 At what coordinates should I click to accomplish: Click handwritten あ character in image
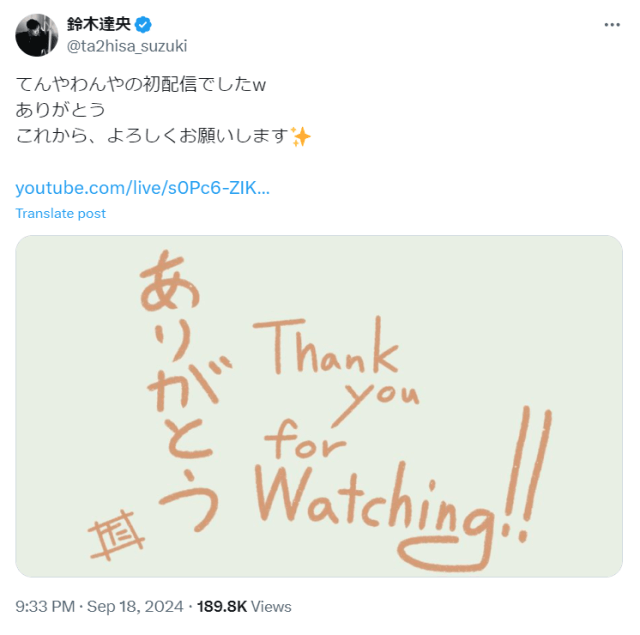coord(169,281)
